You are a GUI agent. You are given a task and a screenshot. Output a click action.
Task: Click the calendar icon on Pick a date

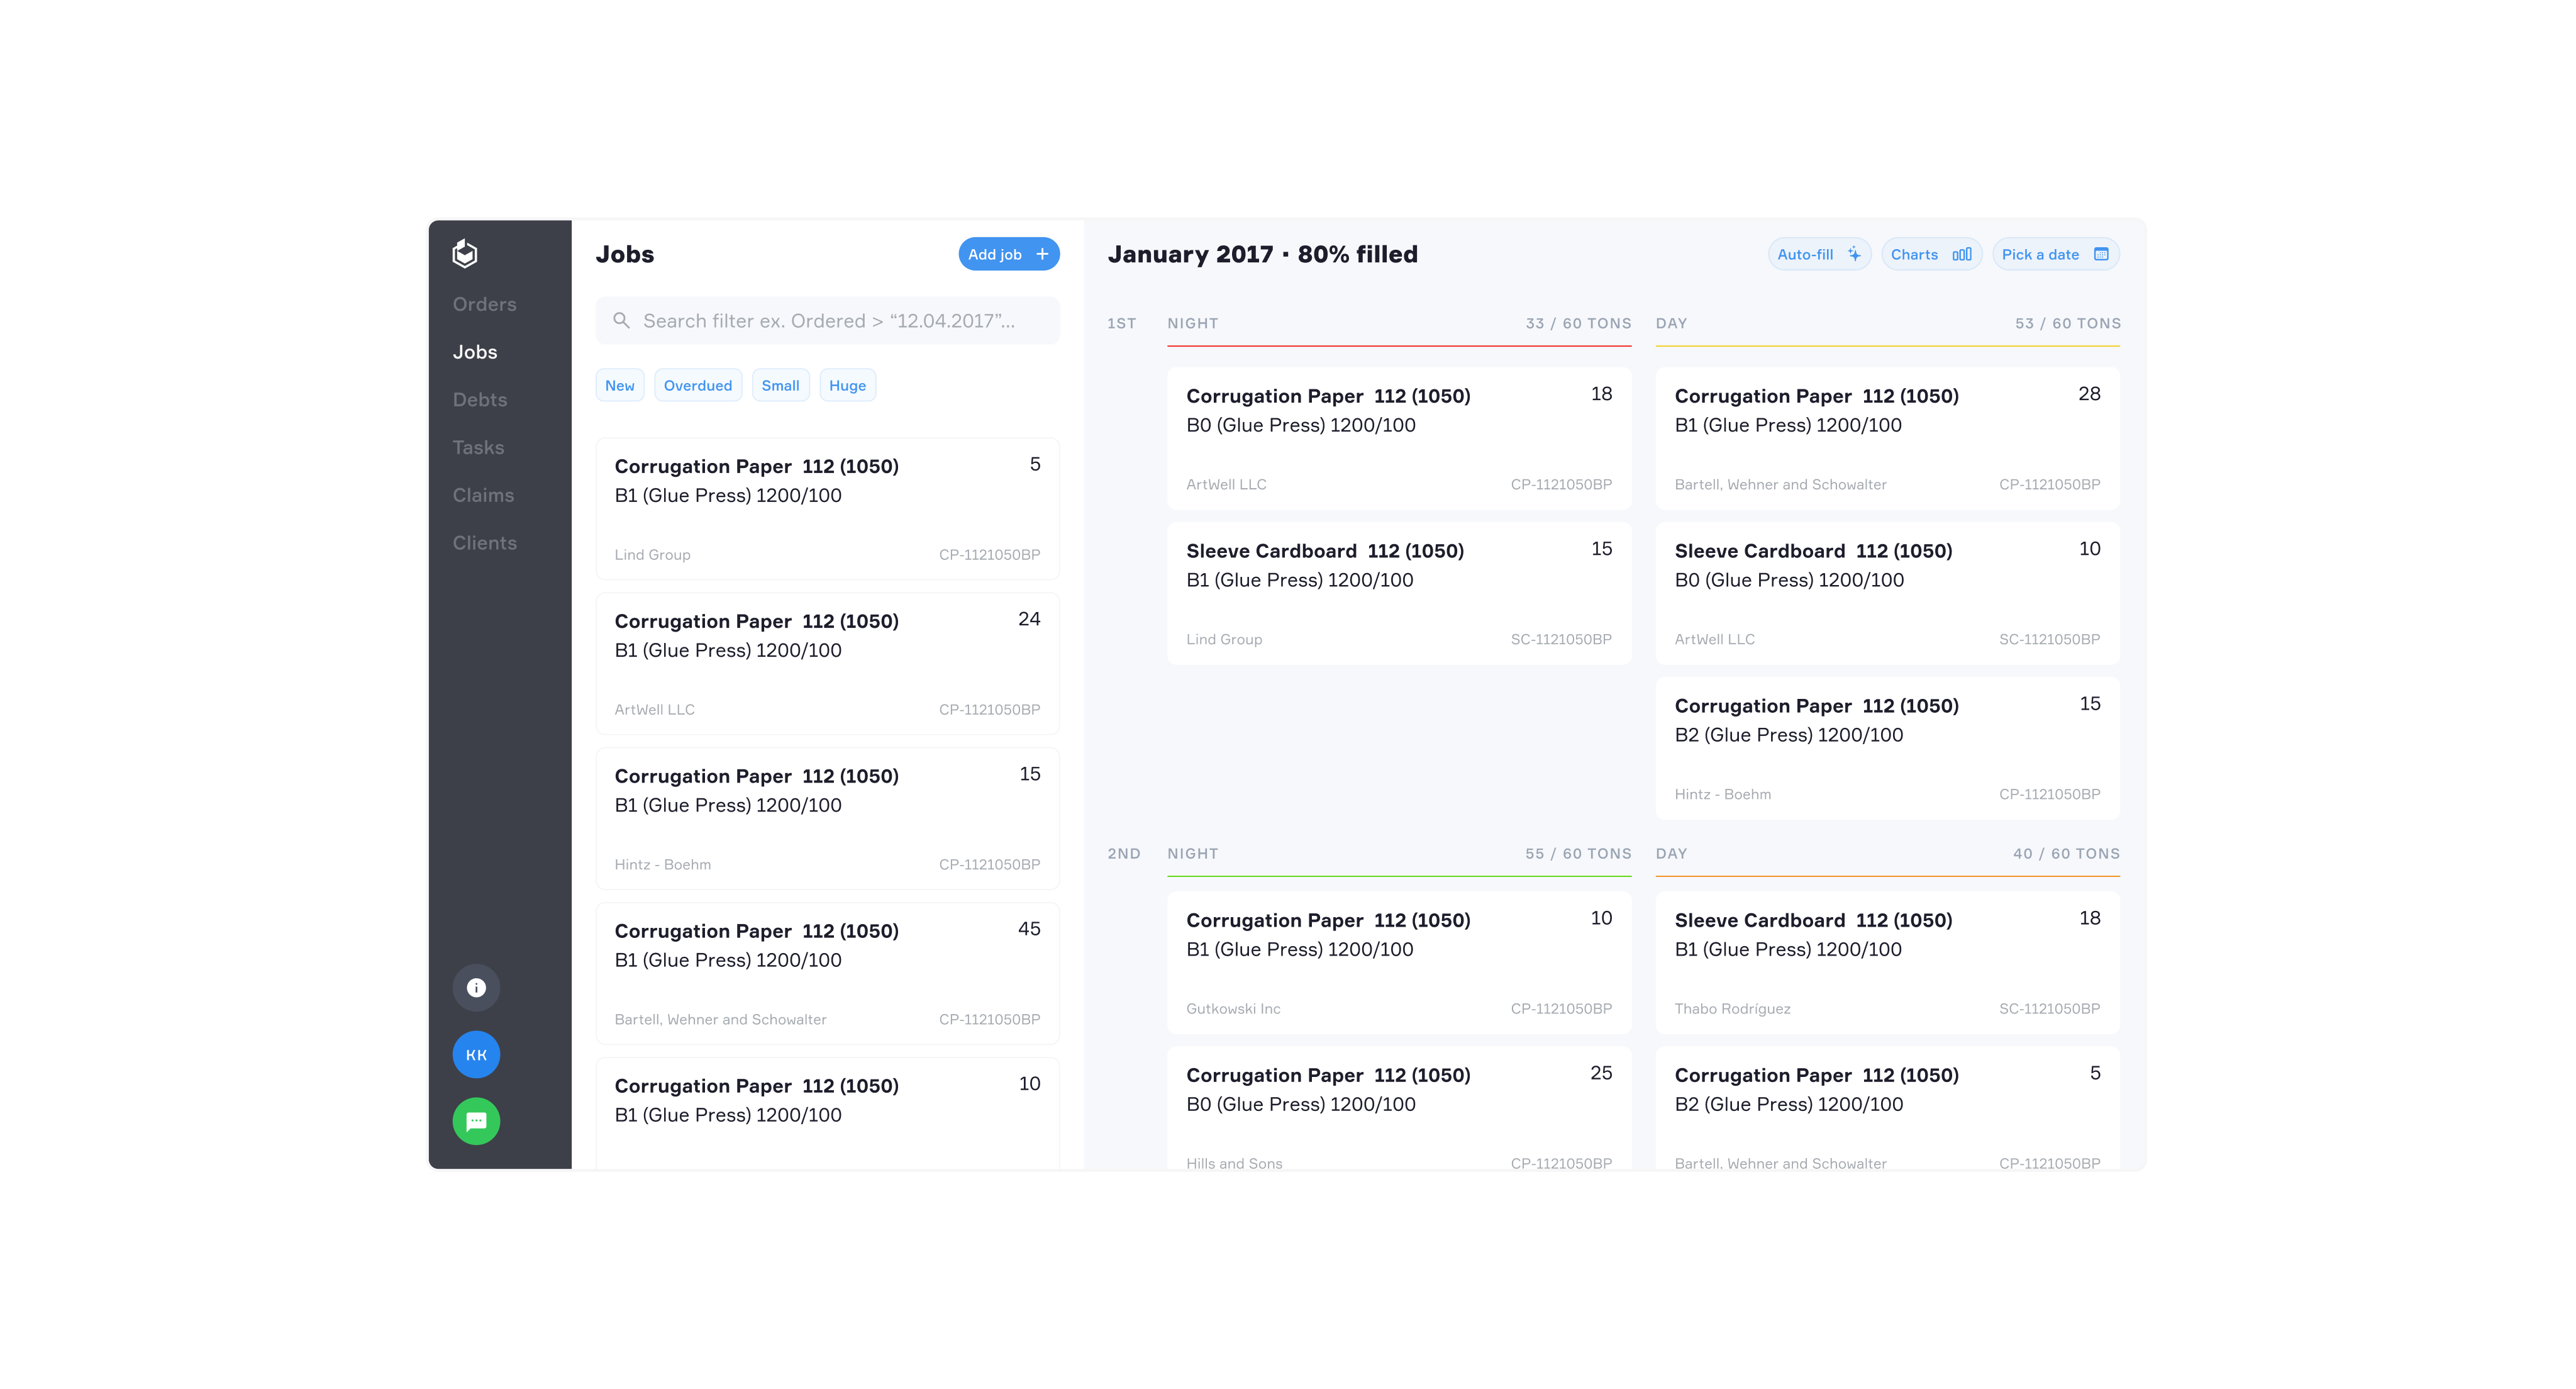pyautogui.click(x=2101, y=254)
